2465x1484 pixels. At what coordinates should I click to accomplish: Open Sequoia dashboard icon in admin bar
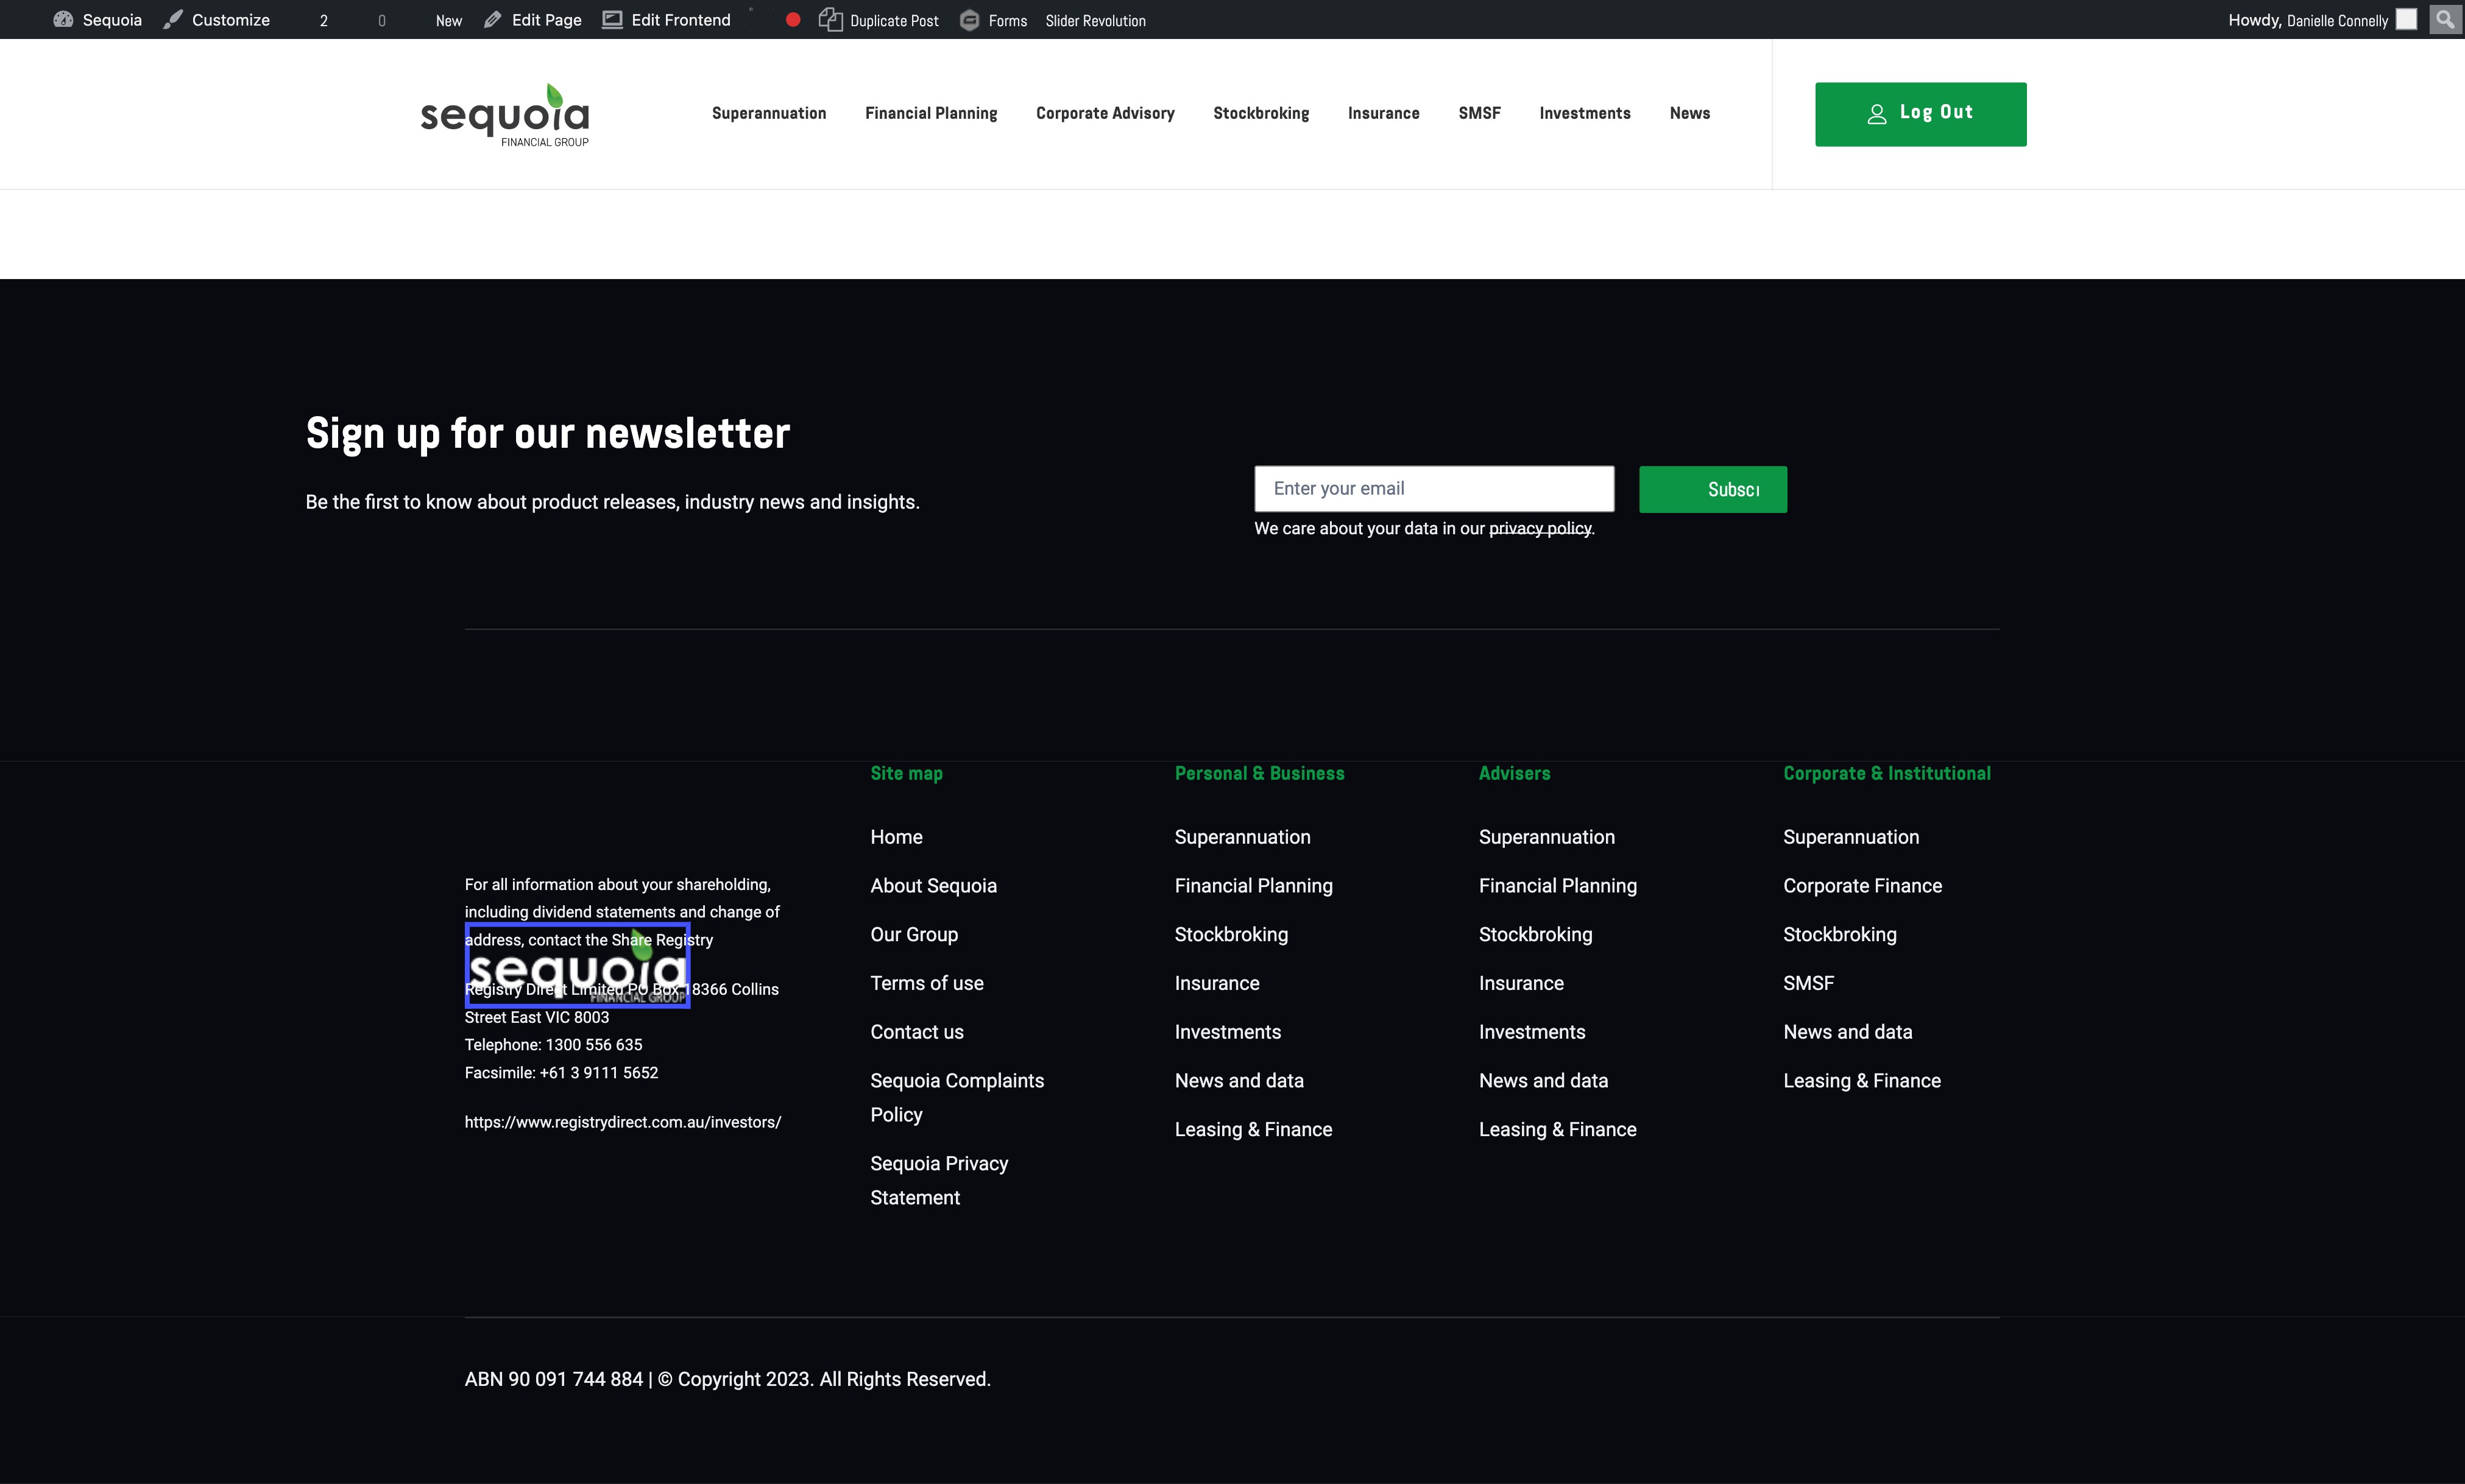tap(63, 19)
